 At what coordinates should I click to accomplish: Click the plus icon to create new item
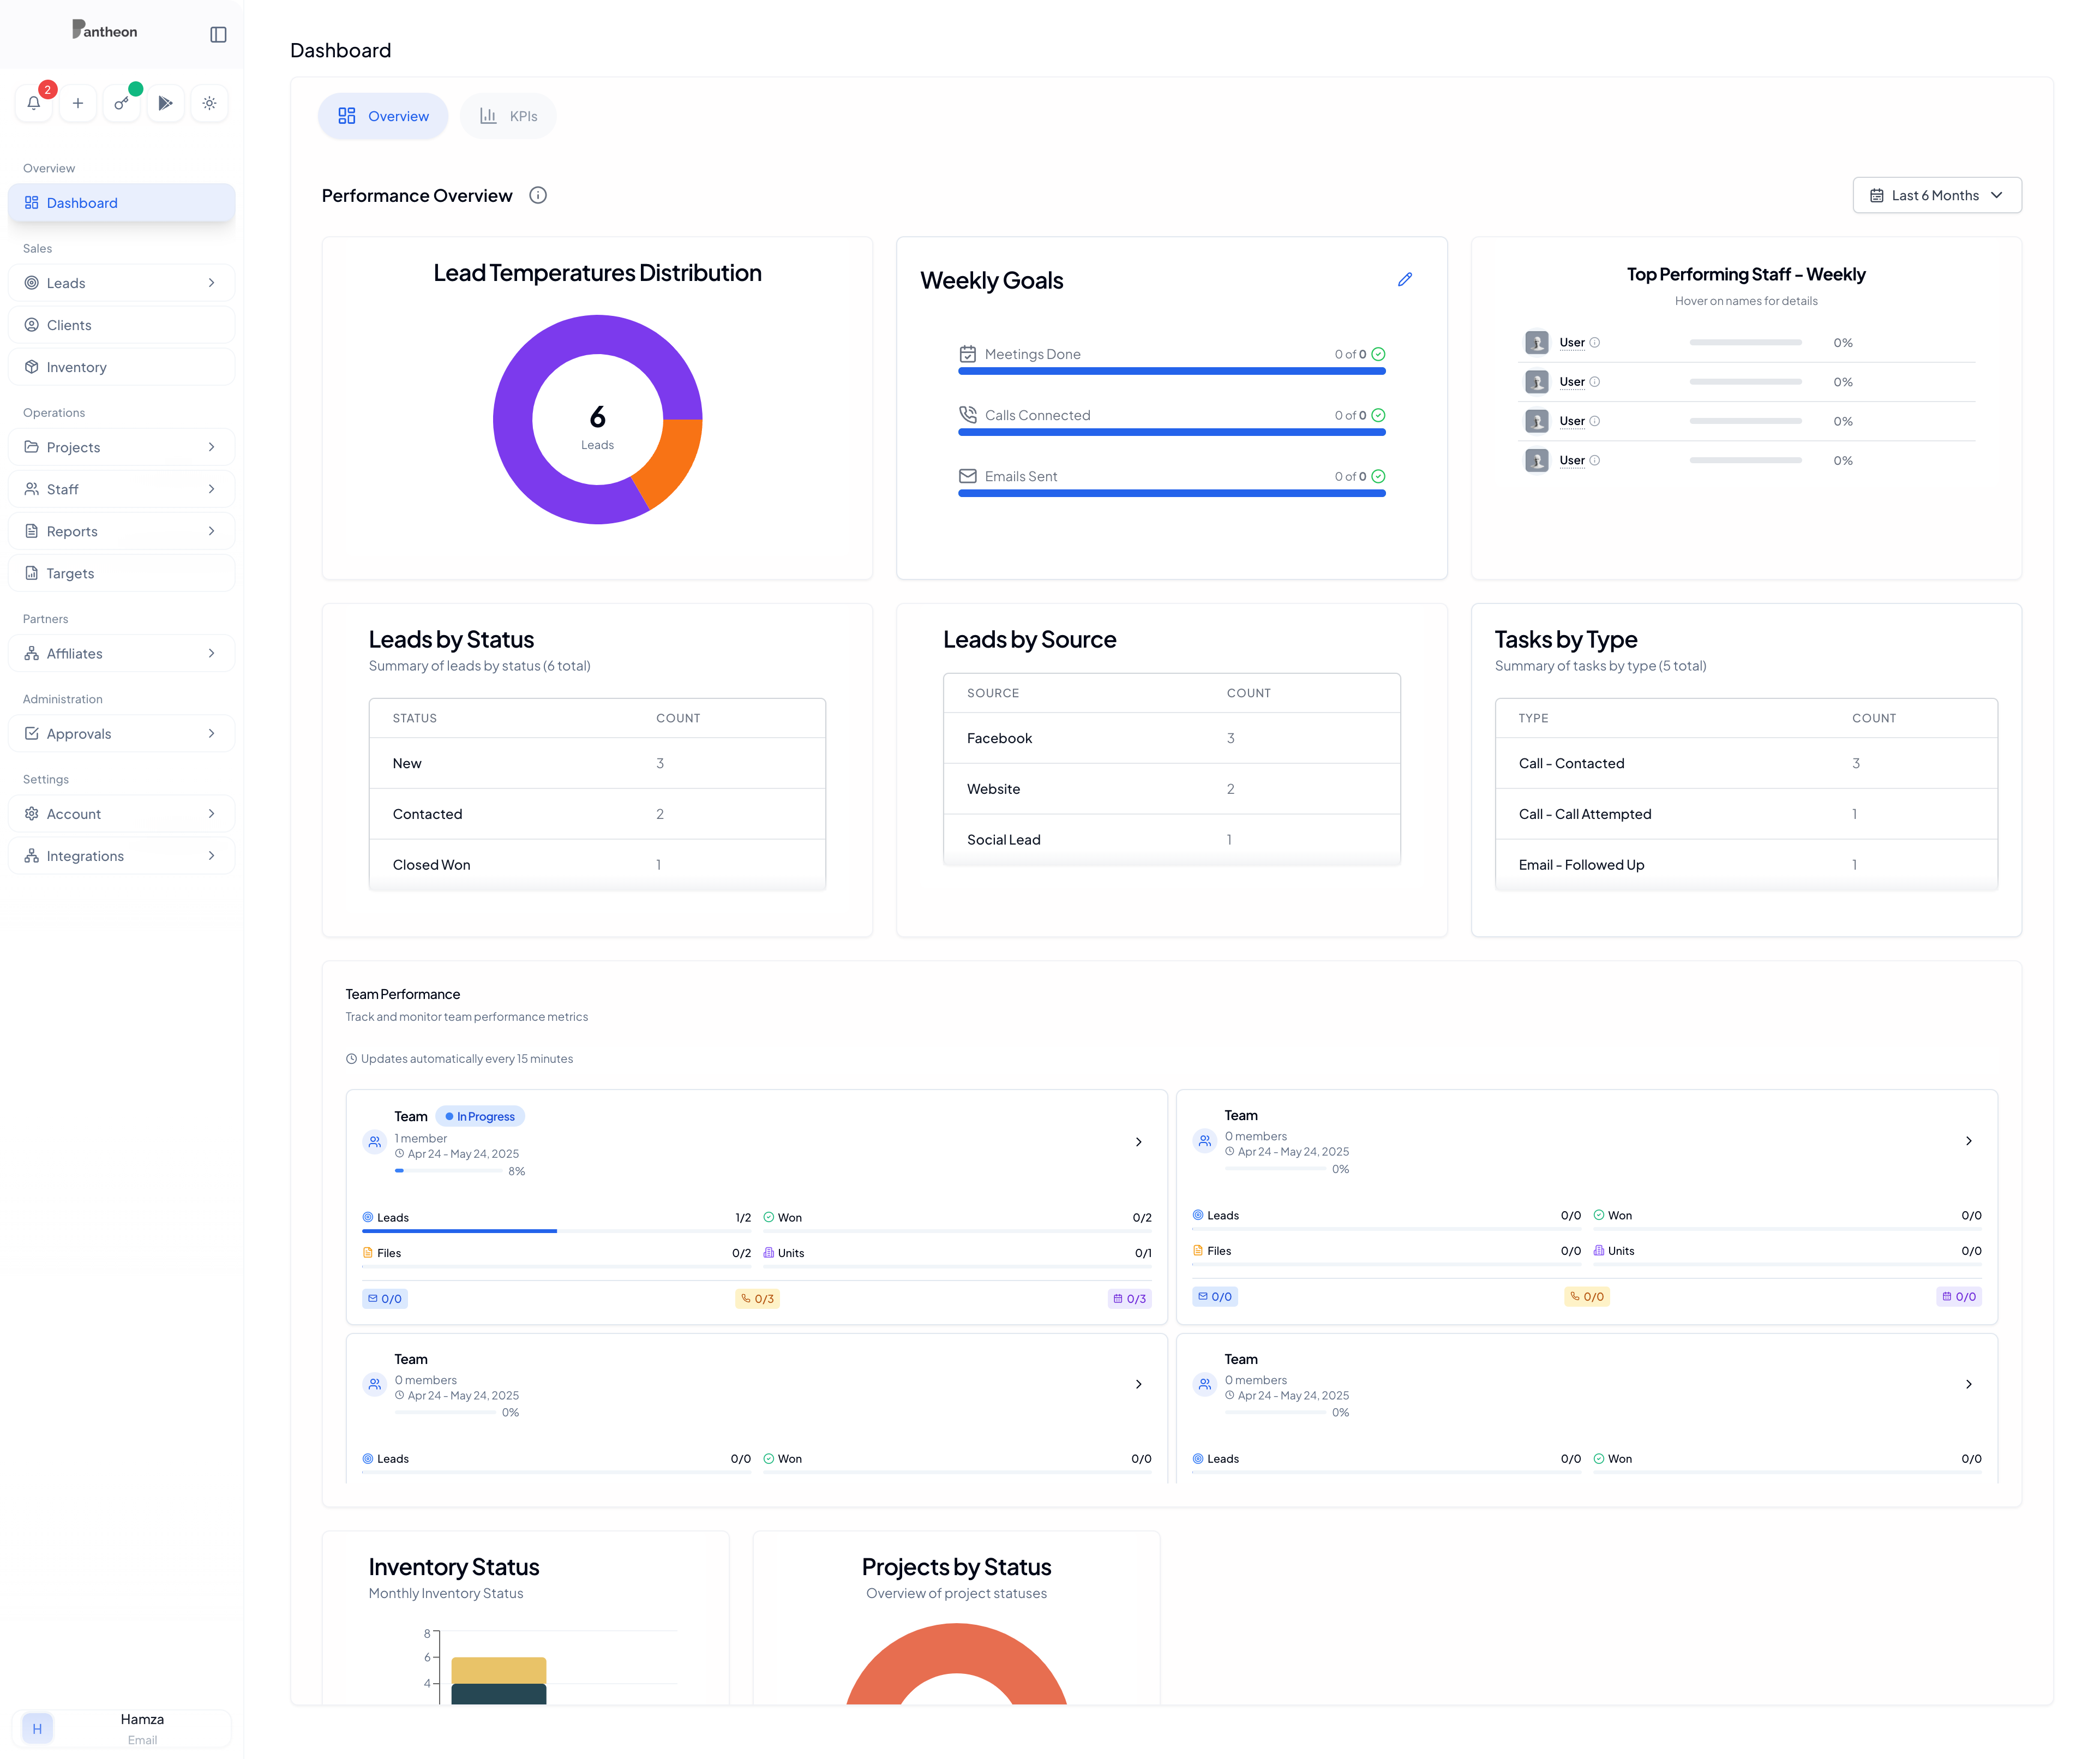[x=78, y=103]
